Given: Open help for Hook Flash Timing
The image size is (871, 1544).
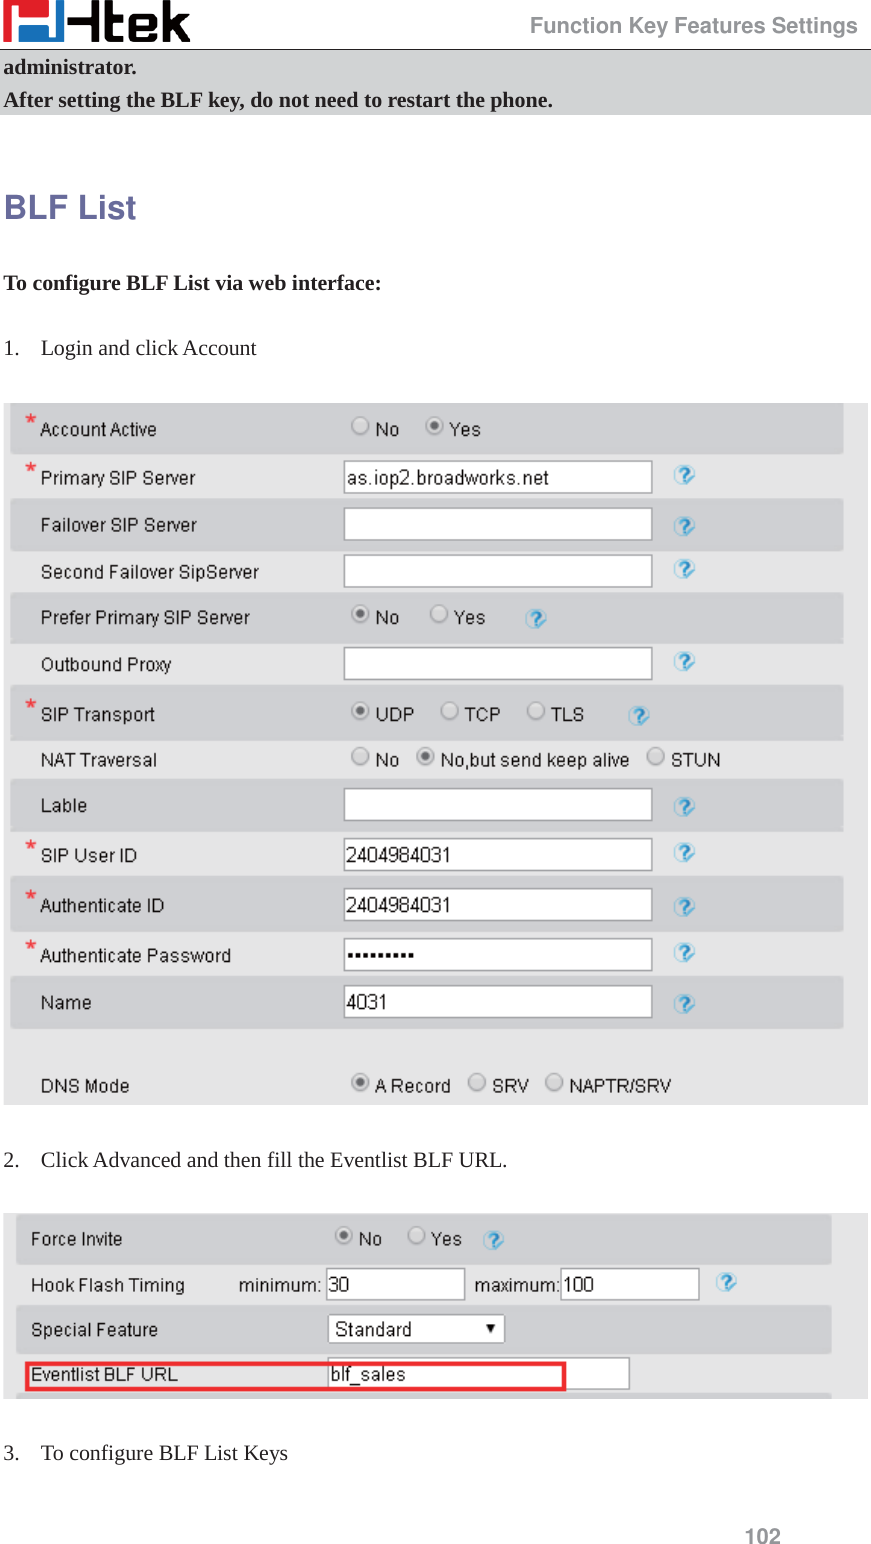Looking at the screenshot, I should click(725, 1283).
